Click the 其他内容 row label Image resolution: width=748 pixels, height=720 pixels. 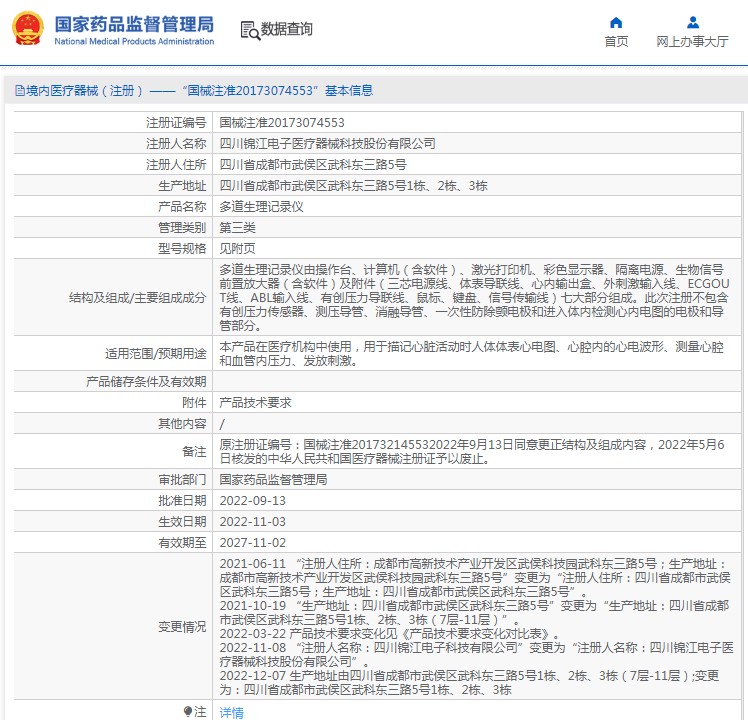[182, 424]
